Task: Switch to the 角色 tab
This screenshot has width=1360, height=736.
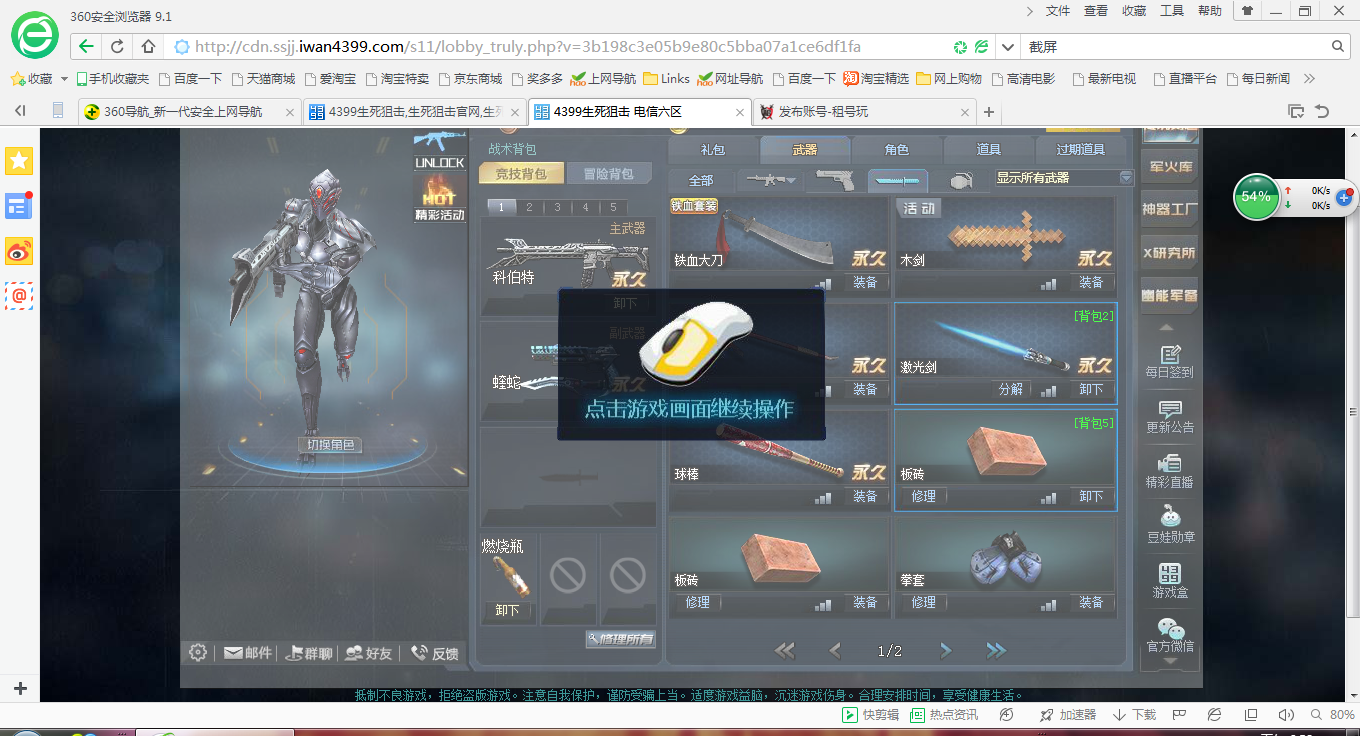Action: [x=897, y=150]
